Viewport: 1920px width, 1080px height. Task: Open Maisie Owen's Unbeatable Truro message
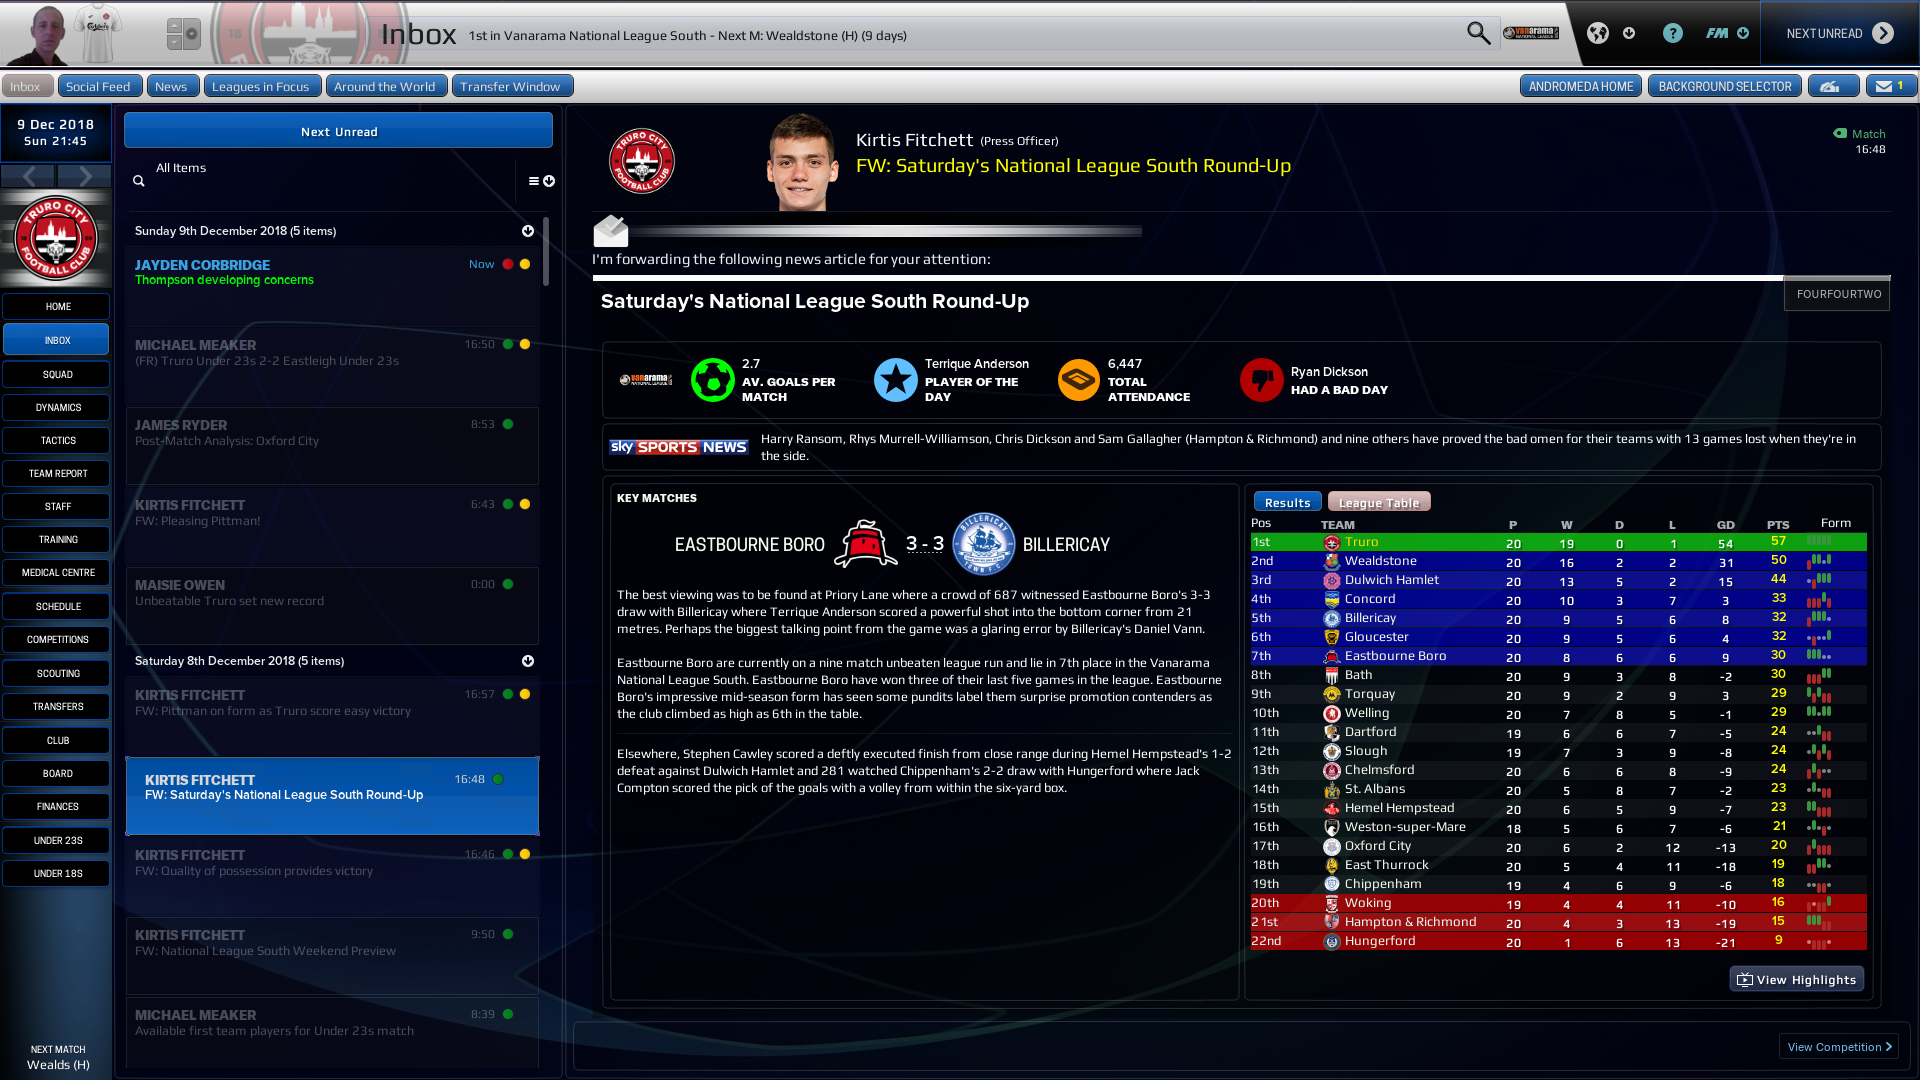tap(332, 605)
